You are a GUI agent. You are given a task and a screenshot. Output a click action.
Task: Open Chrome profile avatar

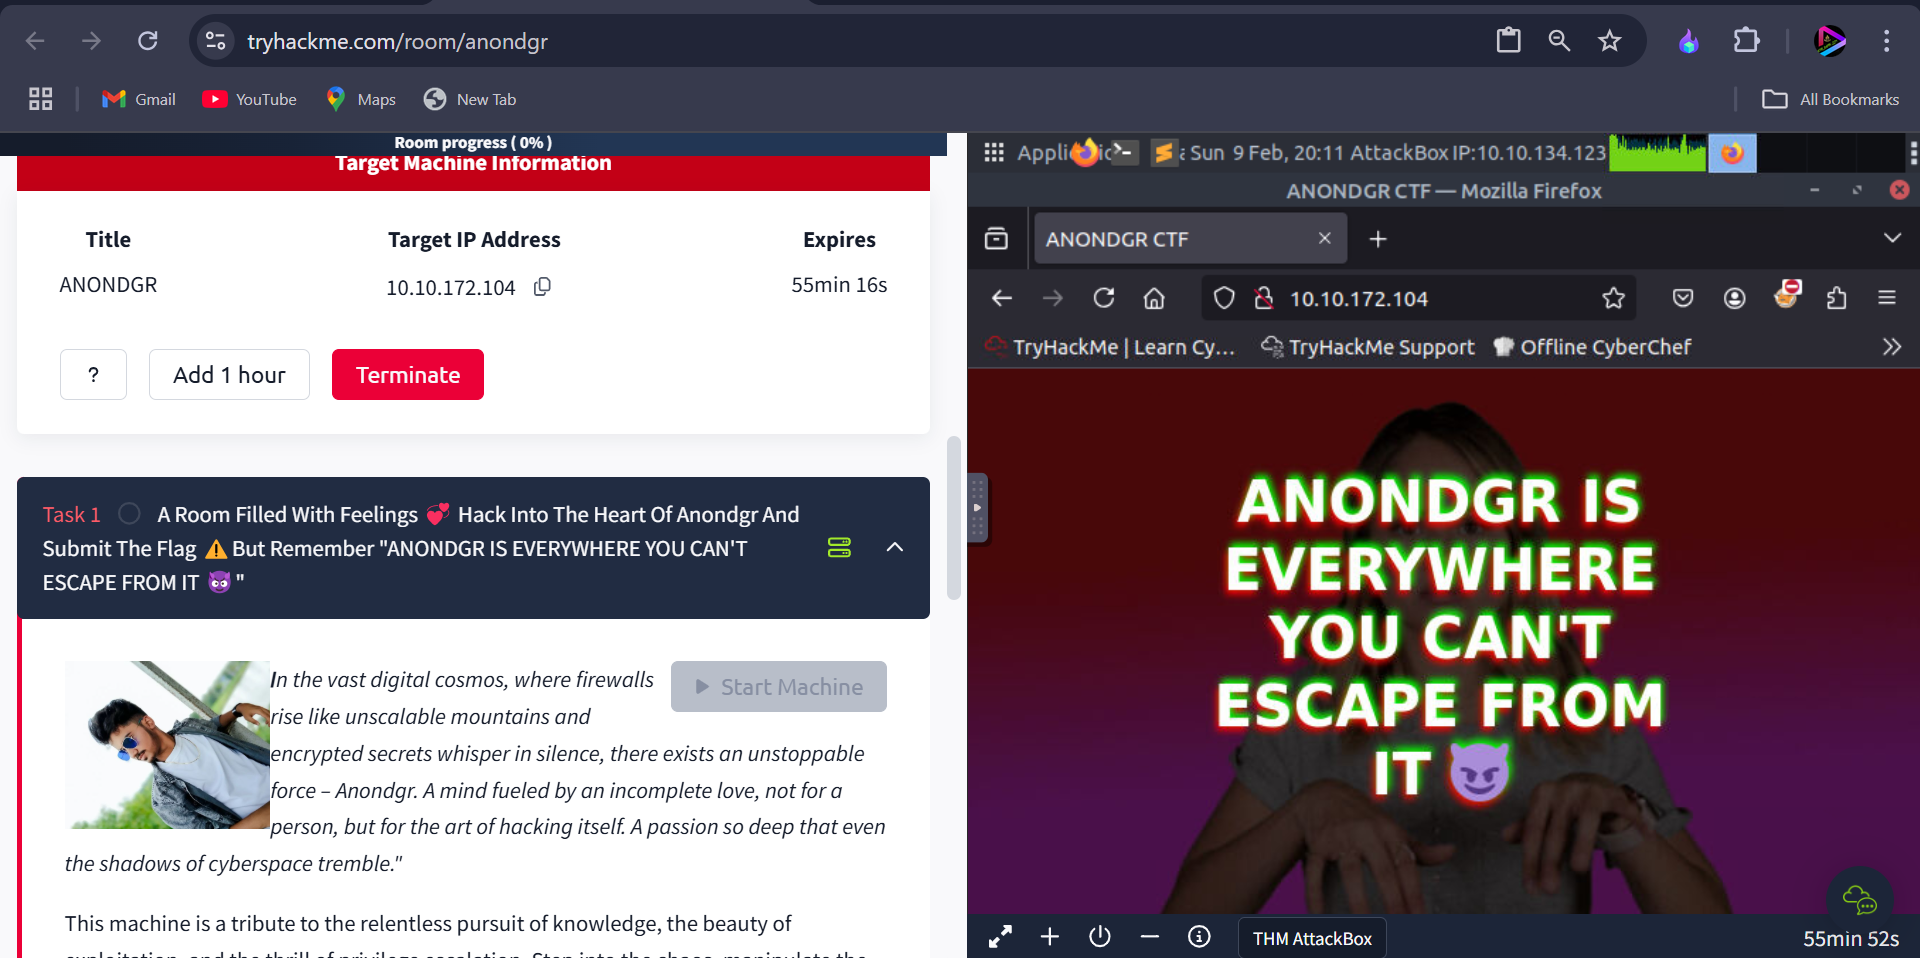click(1830, 41)
